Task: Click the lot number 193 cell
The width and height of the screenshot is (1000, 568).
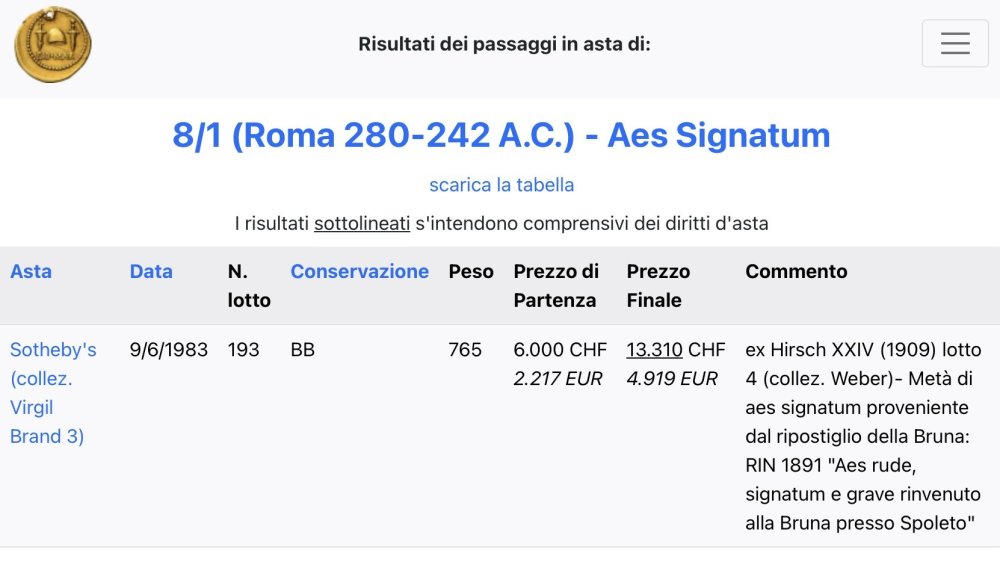Action: click(243, 350)
